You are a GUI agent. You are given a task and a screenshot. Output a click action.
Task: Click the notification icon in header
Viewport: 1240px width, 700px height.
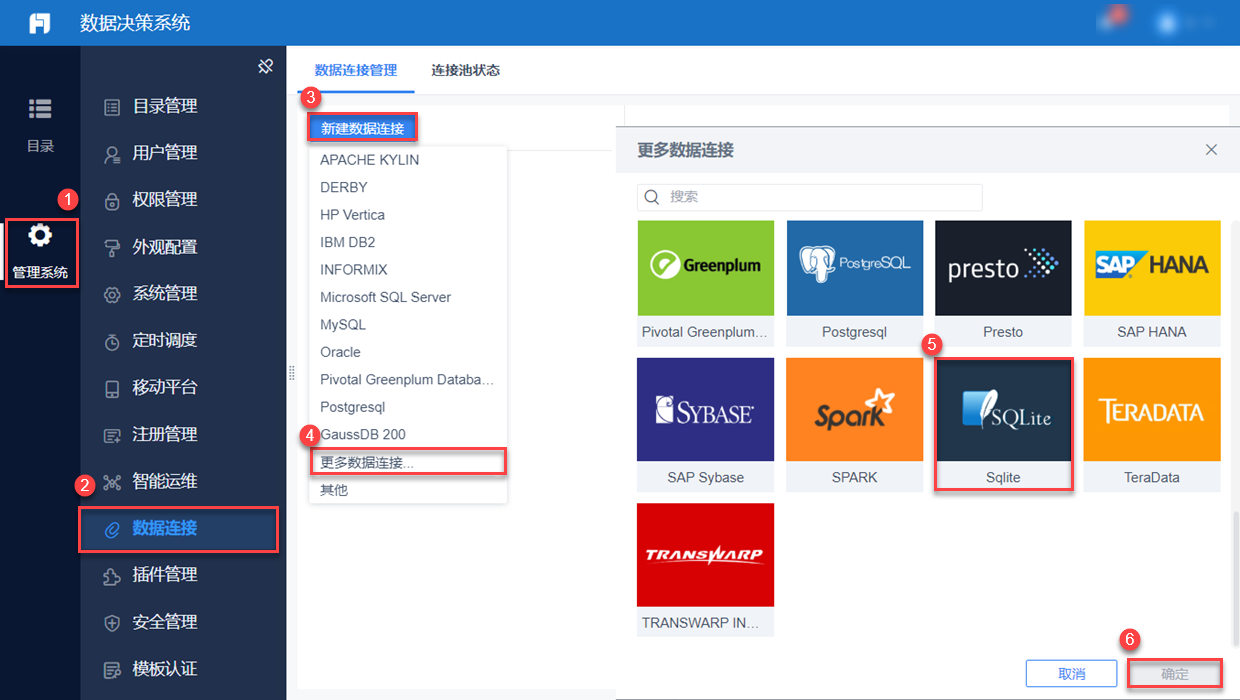(x=1110, y=20)
